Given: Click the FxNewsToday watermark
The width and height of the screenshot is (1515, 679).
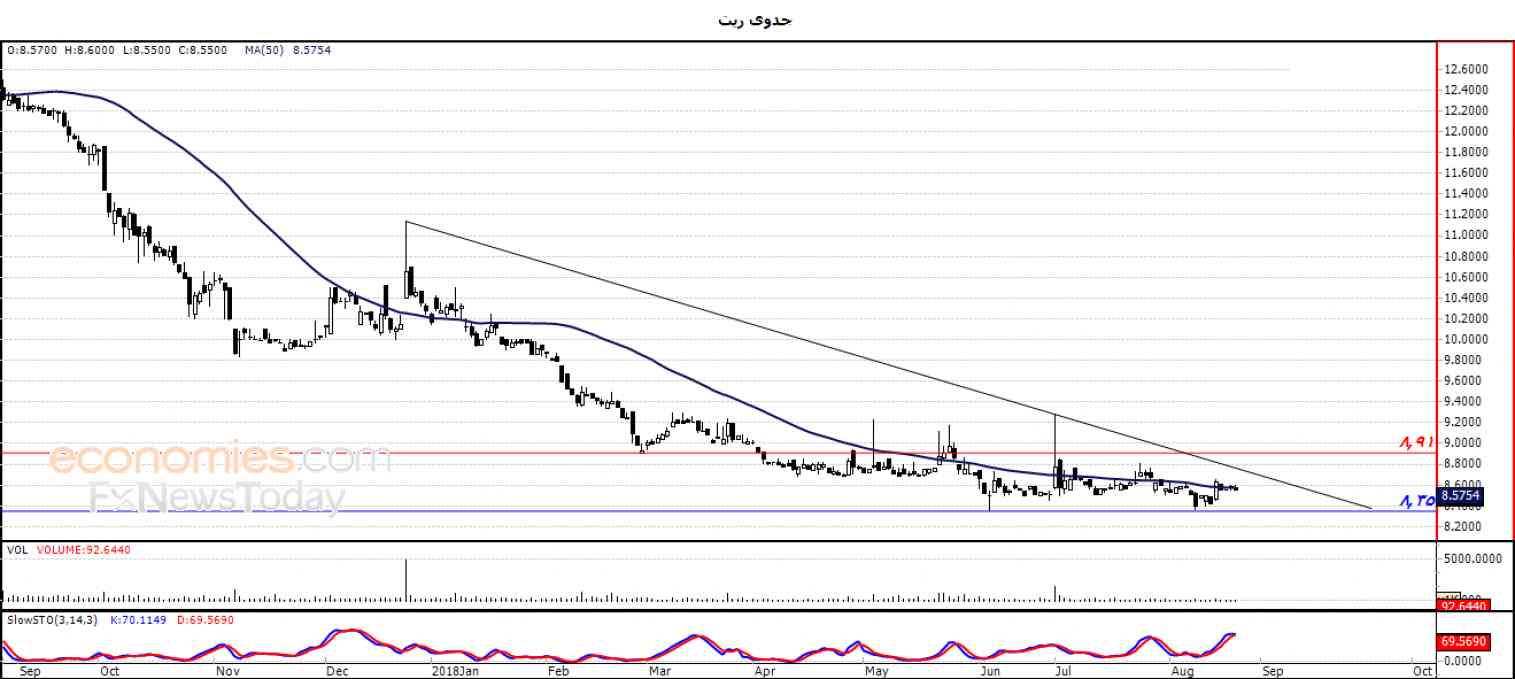Looking at the screenshot, I should (x=217, y=497).
